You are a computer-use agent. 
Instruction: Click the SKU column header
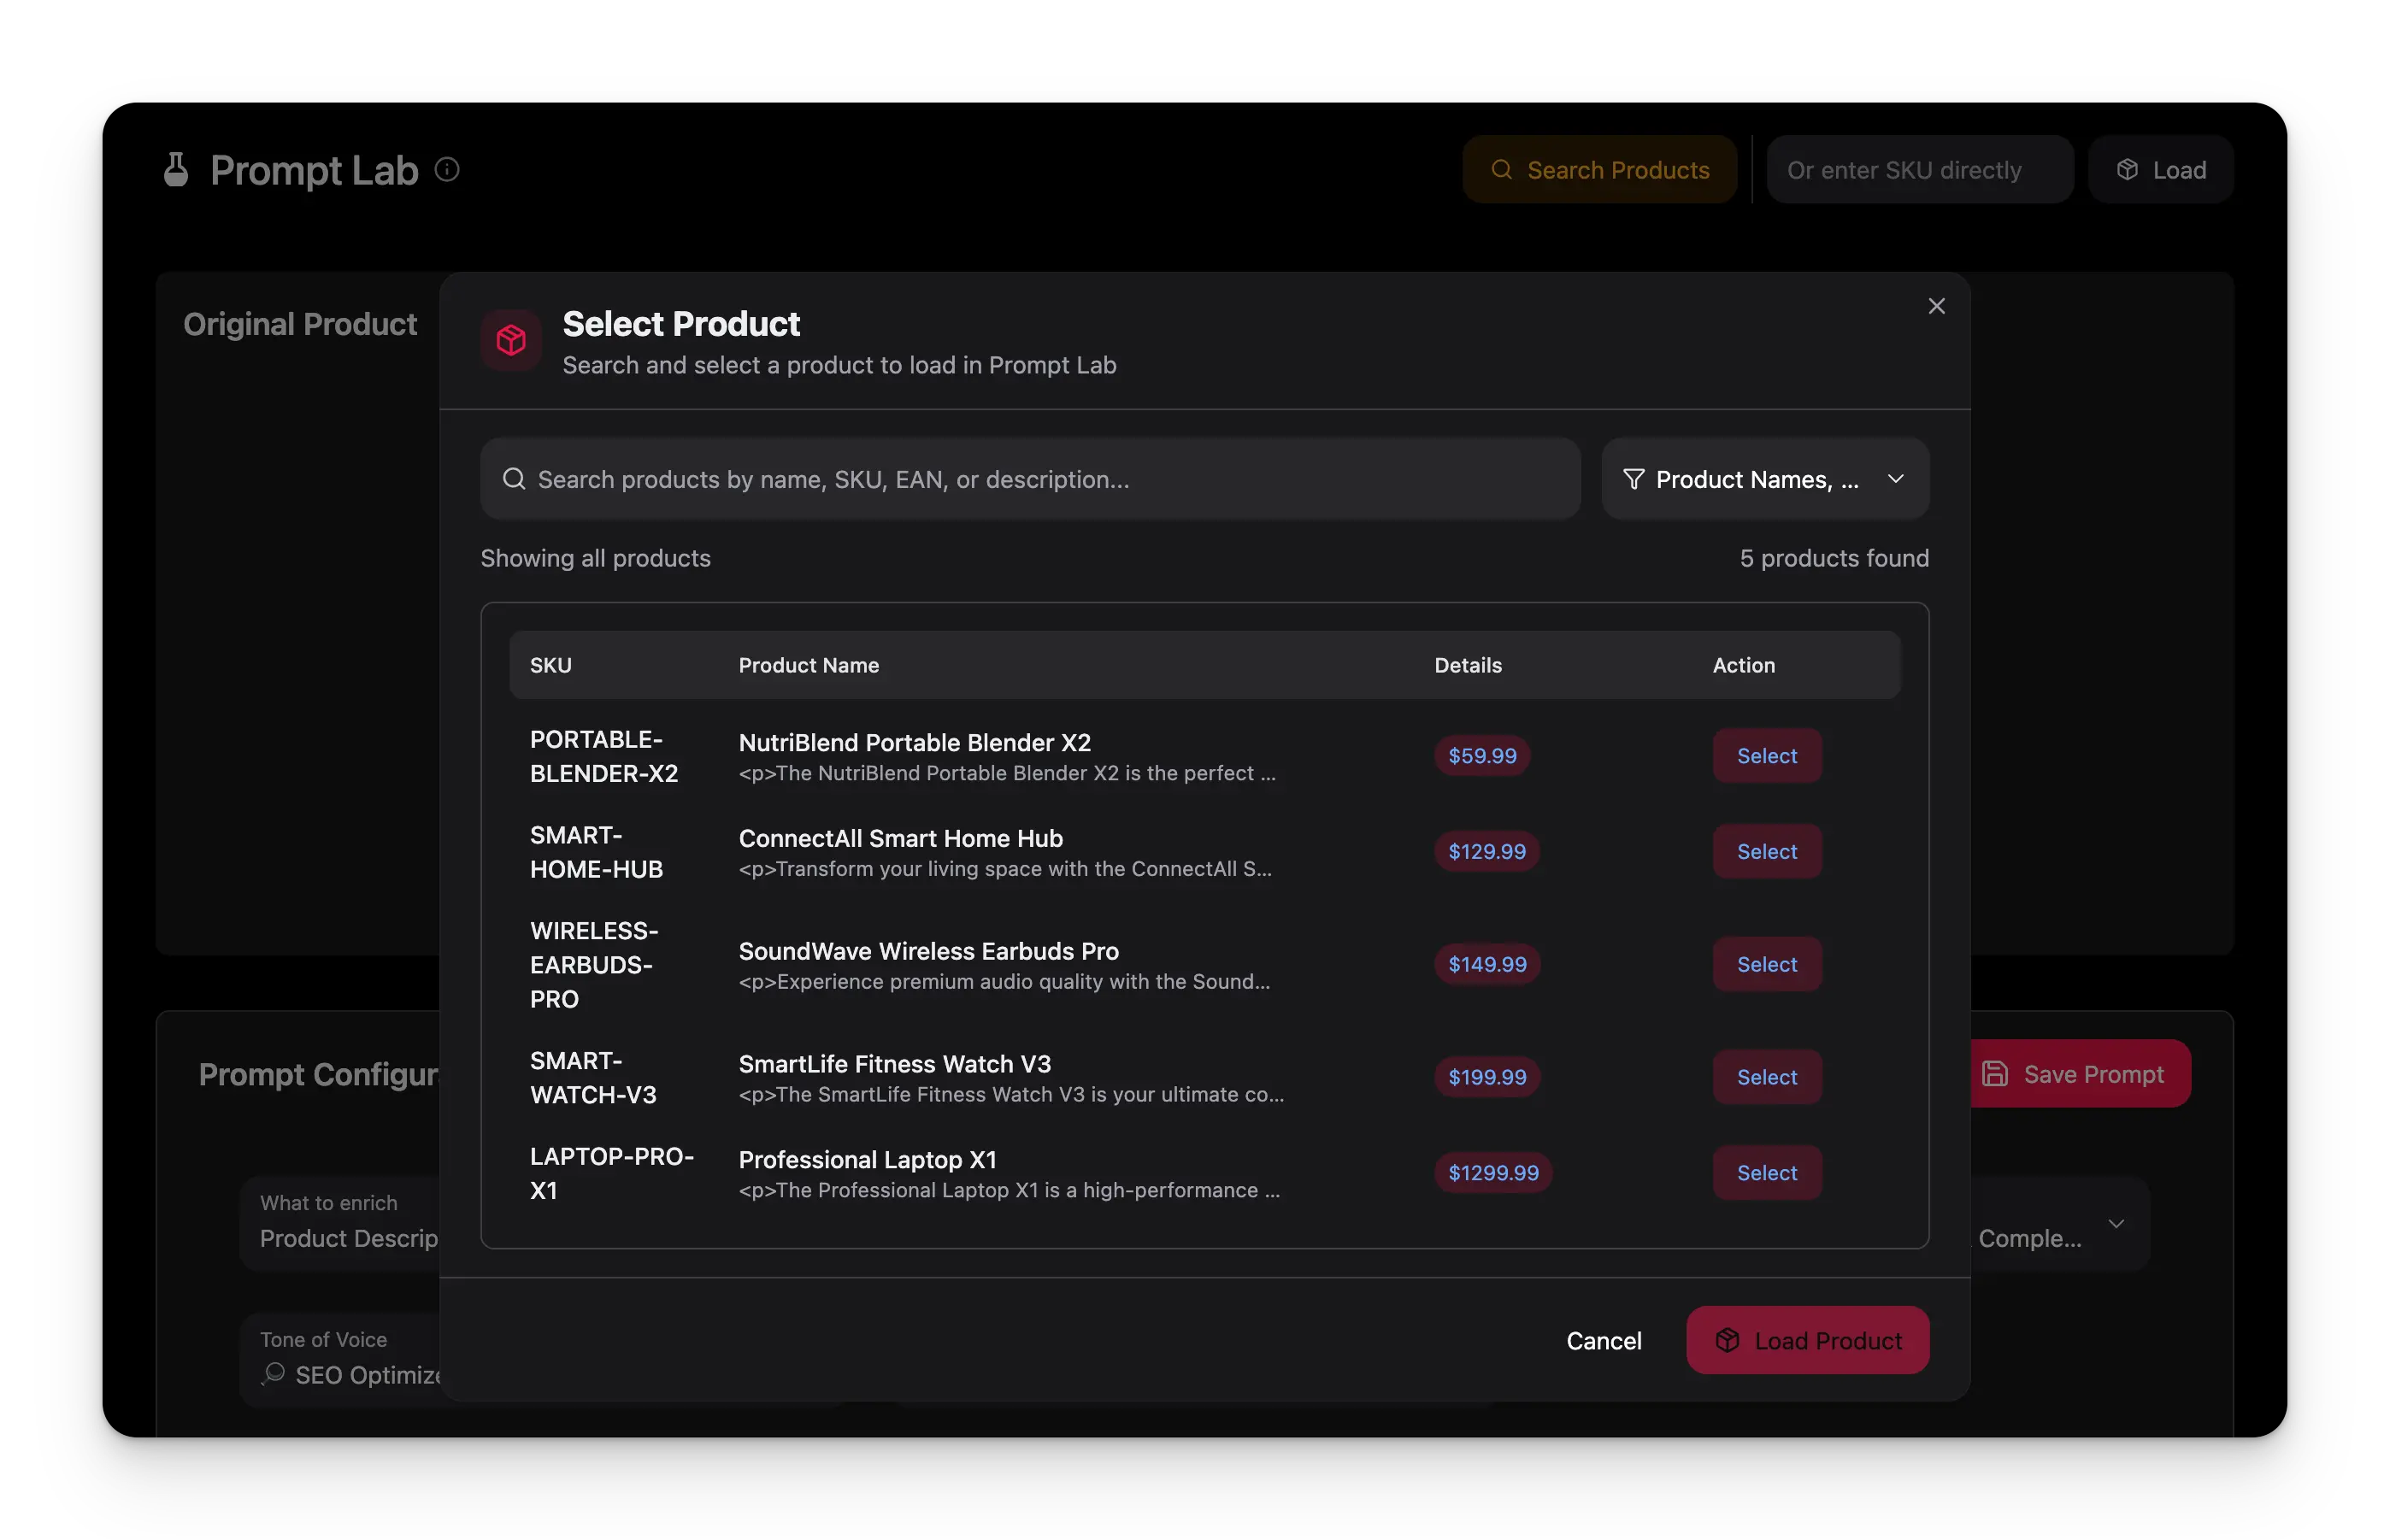(551, 664)
